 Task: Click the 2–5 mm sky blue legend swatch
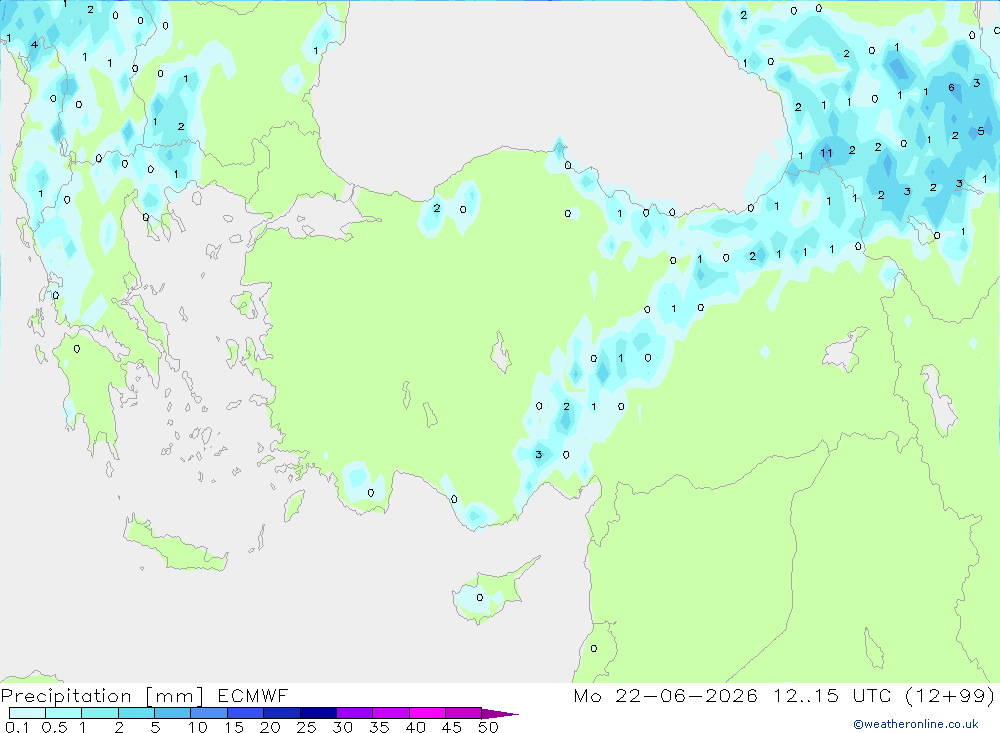136,713
